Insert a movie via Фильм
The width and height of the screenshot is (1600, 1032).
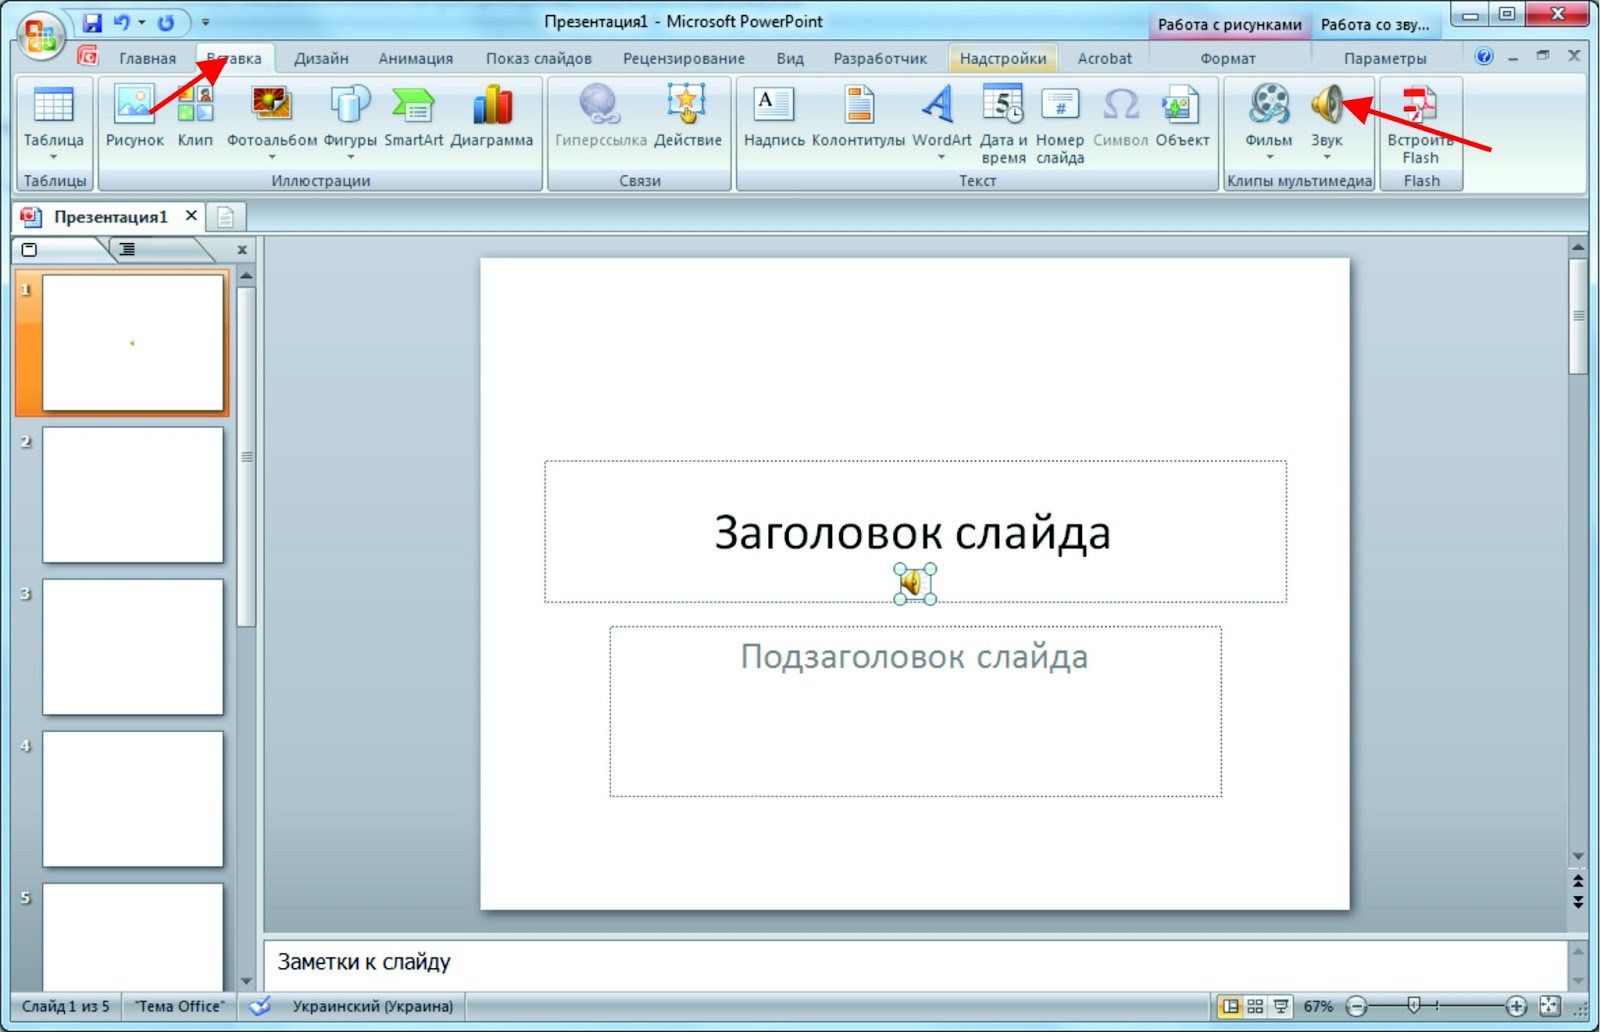click(x=1269, y=105)
